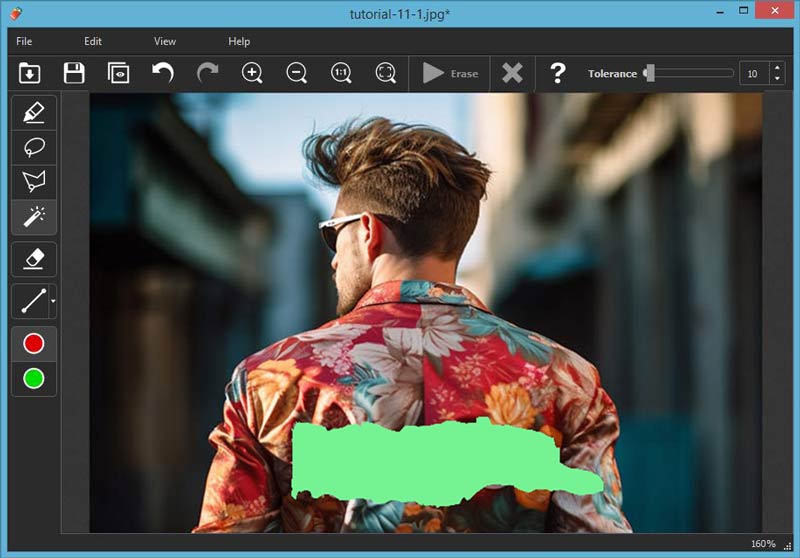Image resolution: width=800 pixels, height=558 pixels.
Task: Select the Lasso tool
Action: click(34, 147)
